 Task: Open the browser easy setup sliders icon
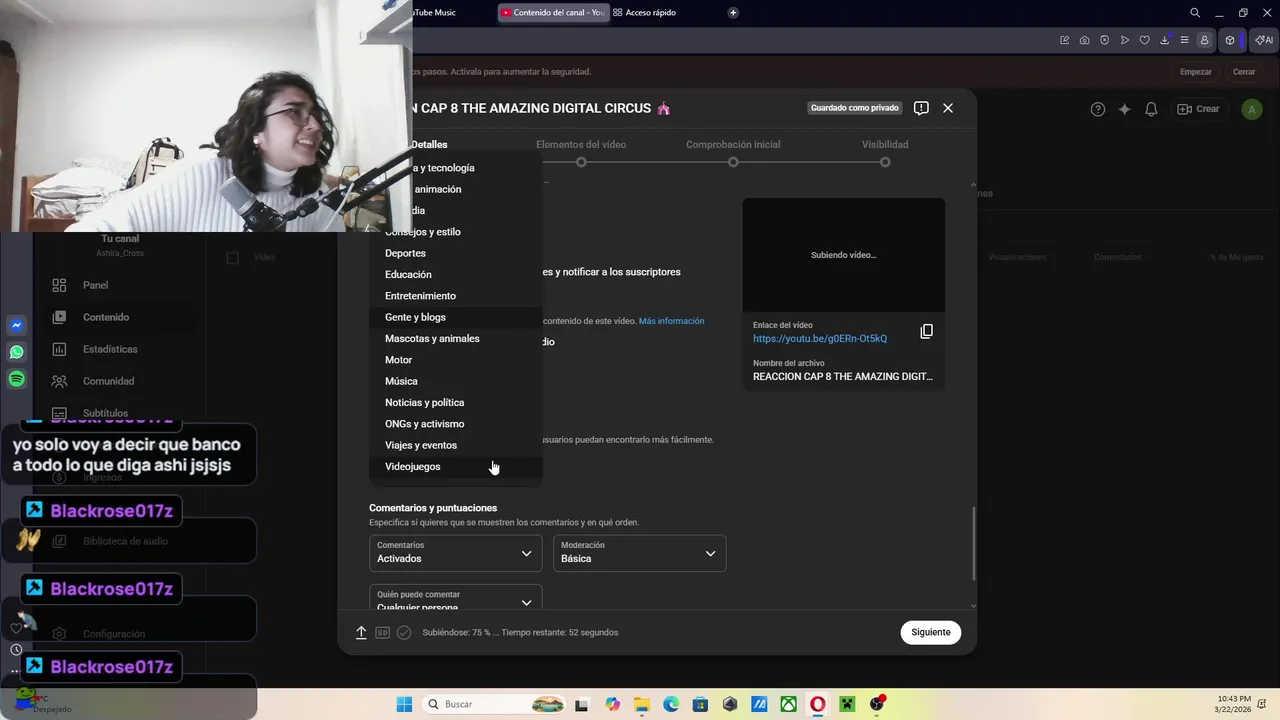[x=1184, y=40]
